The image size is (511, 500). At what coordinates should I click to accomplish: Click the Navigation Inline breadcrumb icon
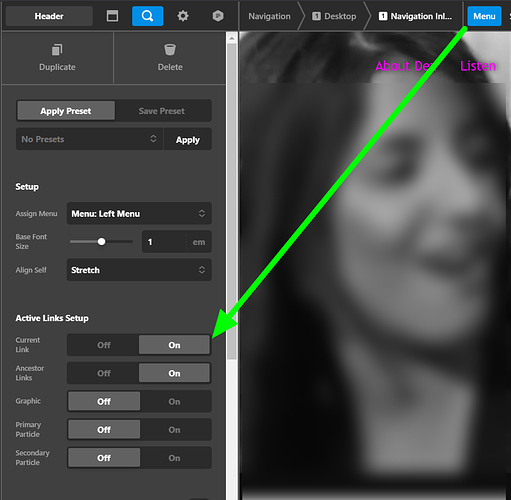click(x=383, y=16)
